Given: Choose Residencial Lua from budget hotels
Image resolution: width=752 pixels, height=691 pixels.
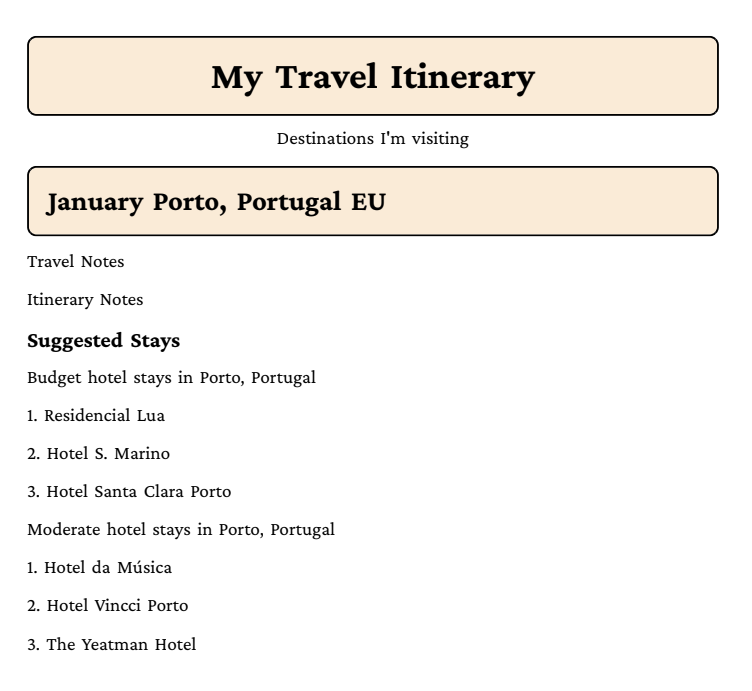Looking at the screenshot, I should (x=96, y=415).
